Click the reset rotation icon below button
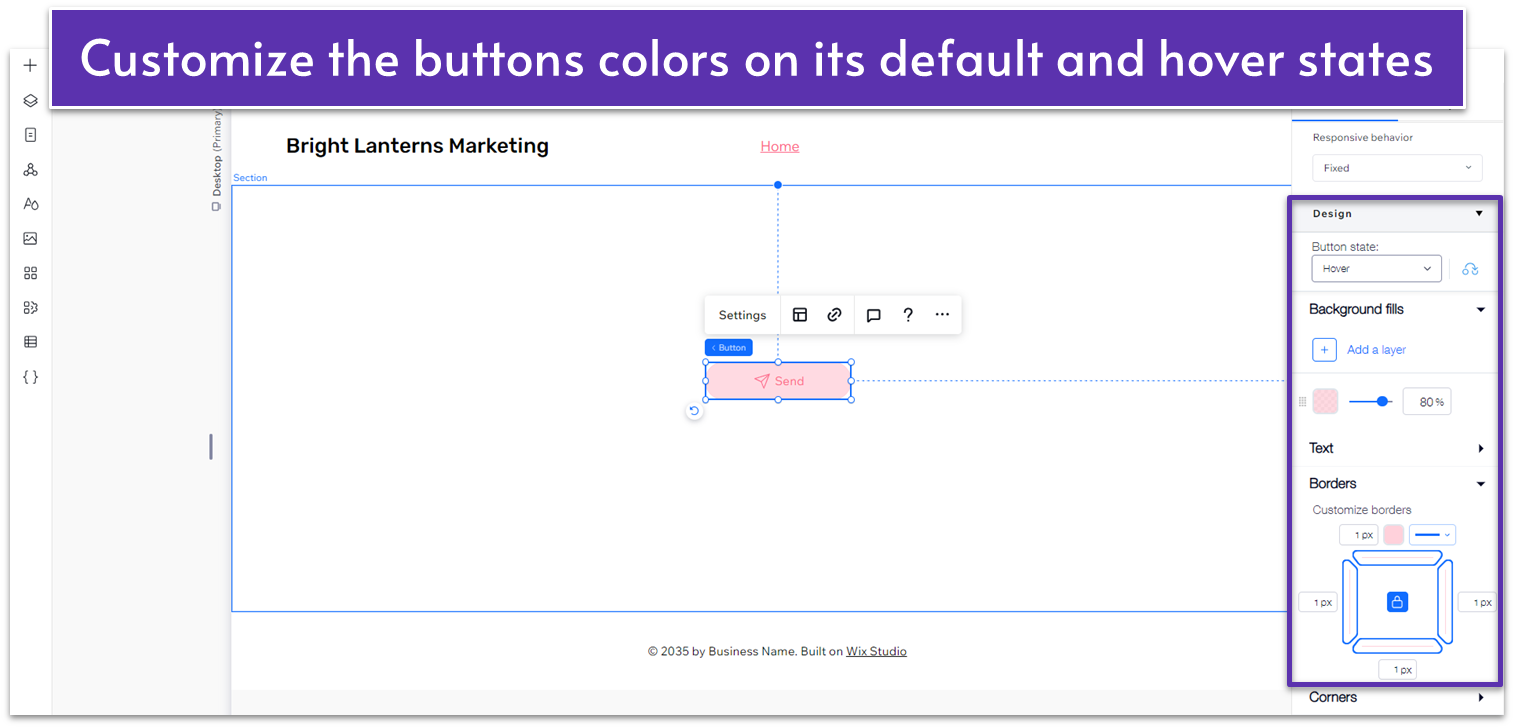The height and width of the screenshot is (728, 1514). [694, 411]
